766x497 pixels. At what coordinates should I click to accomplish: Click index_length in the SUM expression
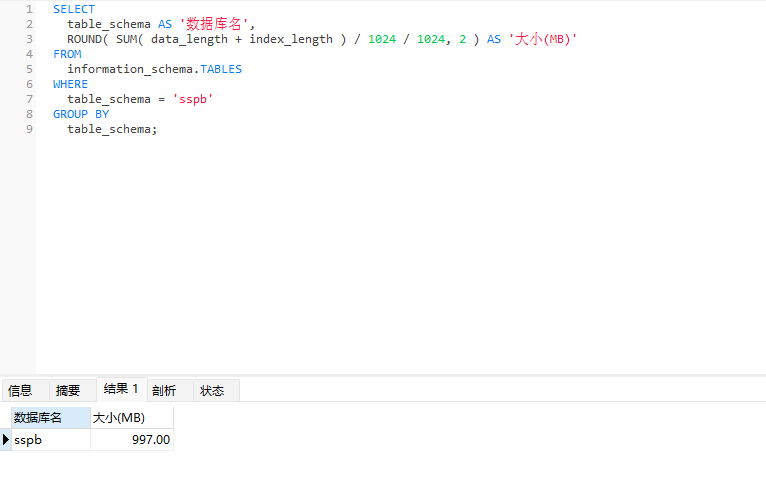pyautogui.click(x=291, y=39)
